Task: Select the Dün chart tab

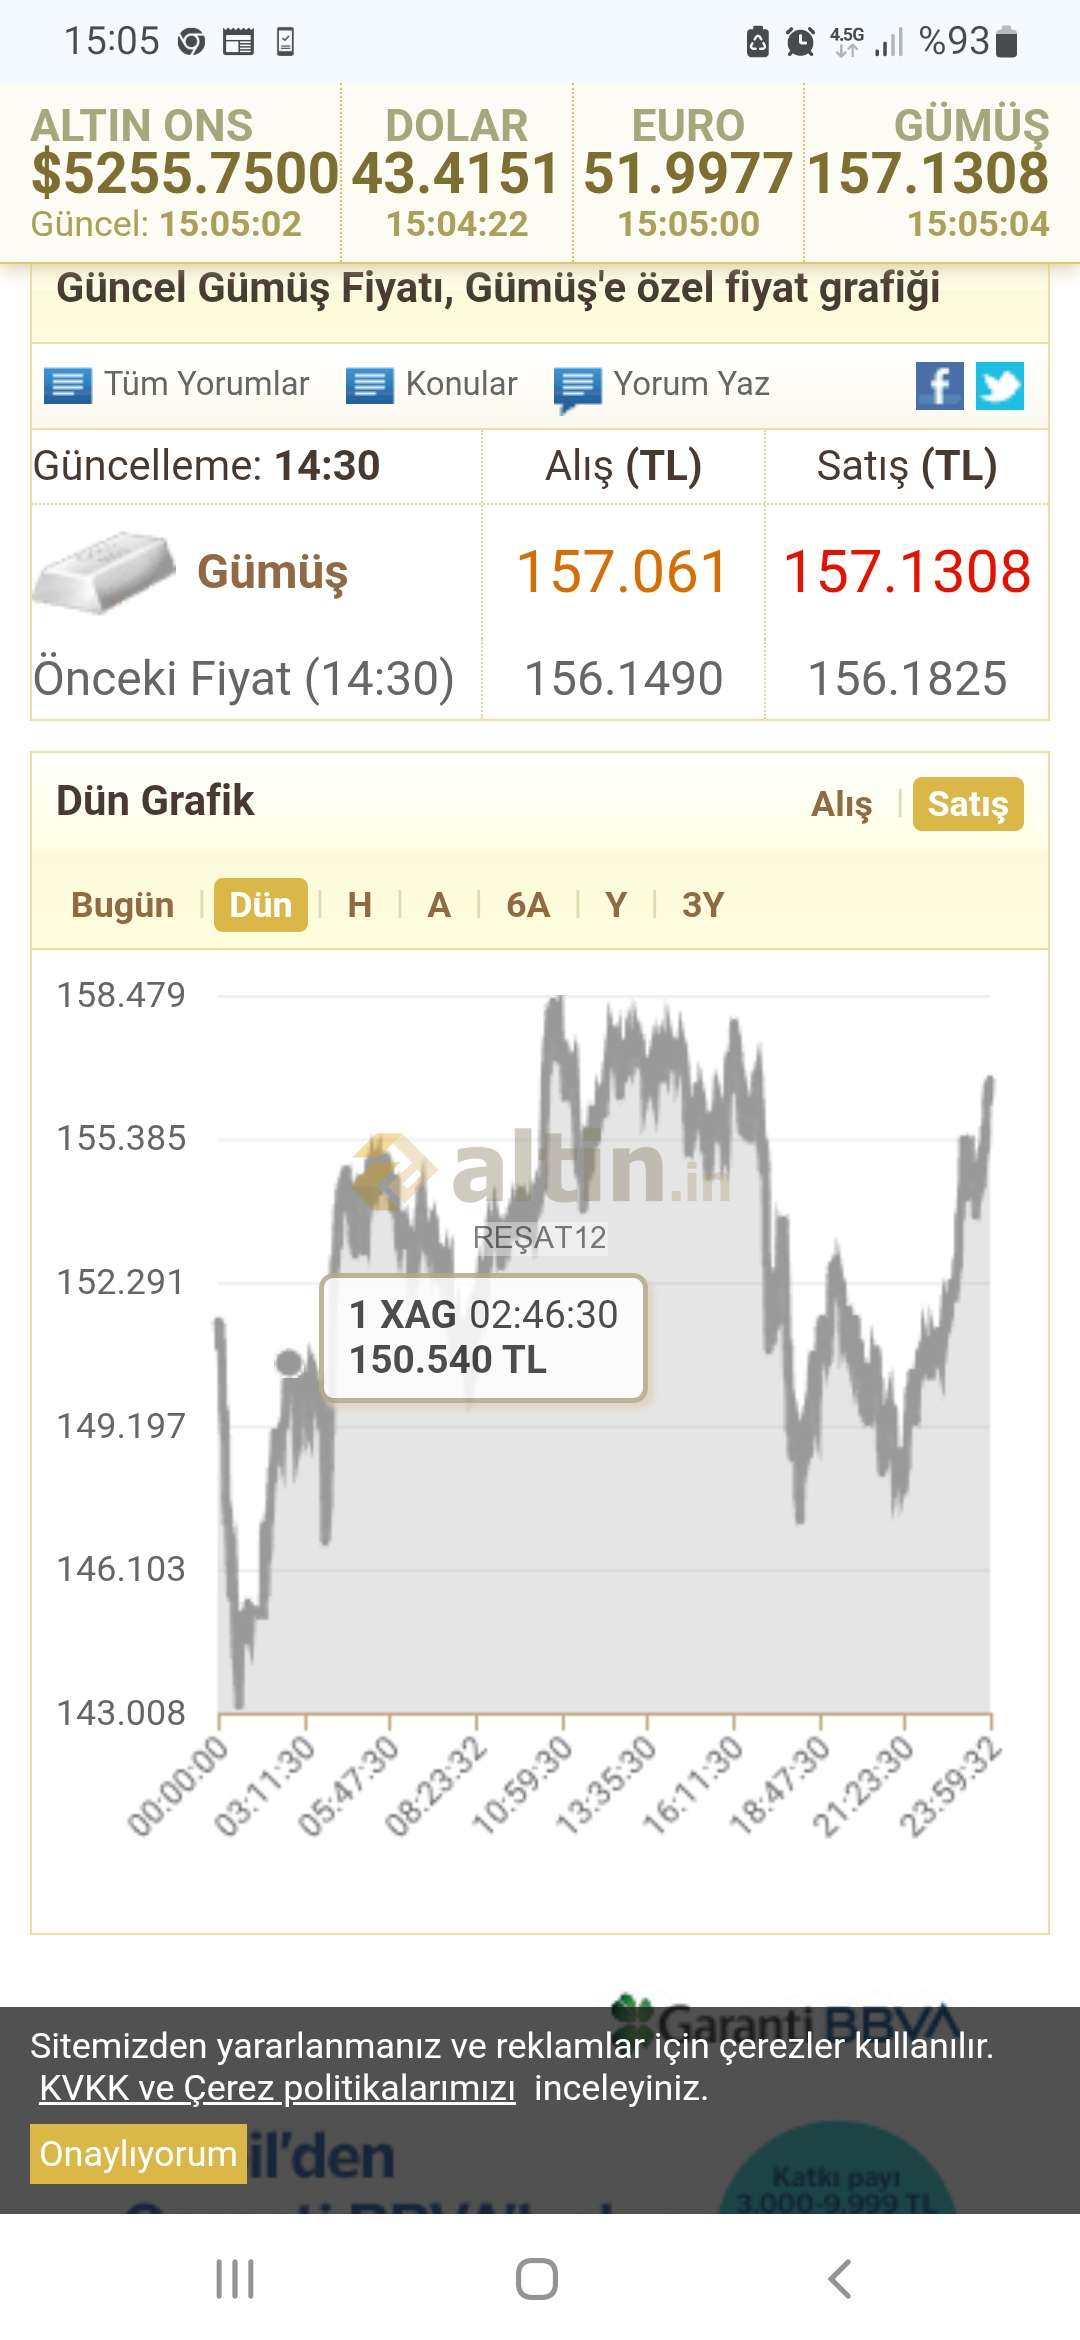Action: pos(260,905)
